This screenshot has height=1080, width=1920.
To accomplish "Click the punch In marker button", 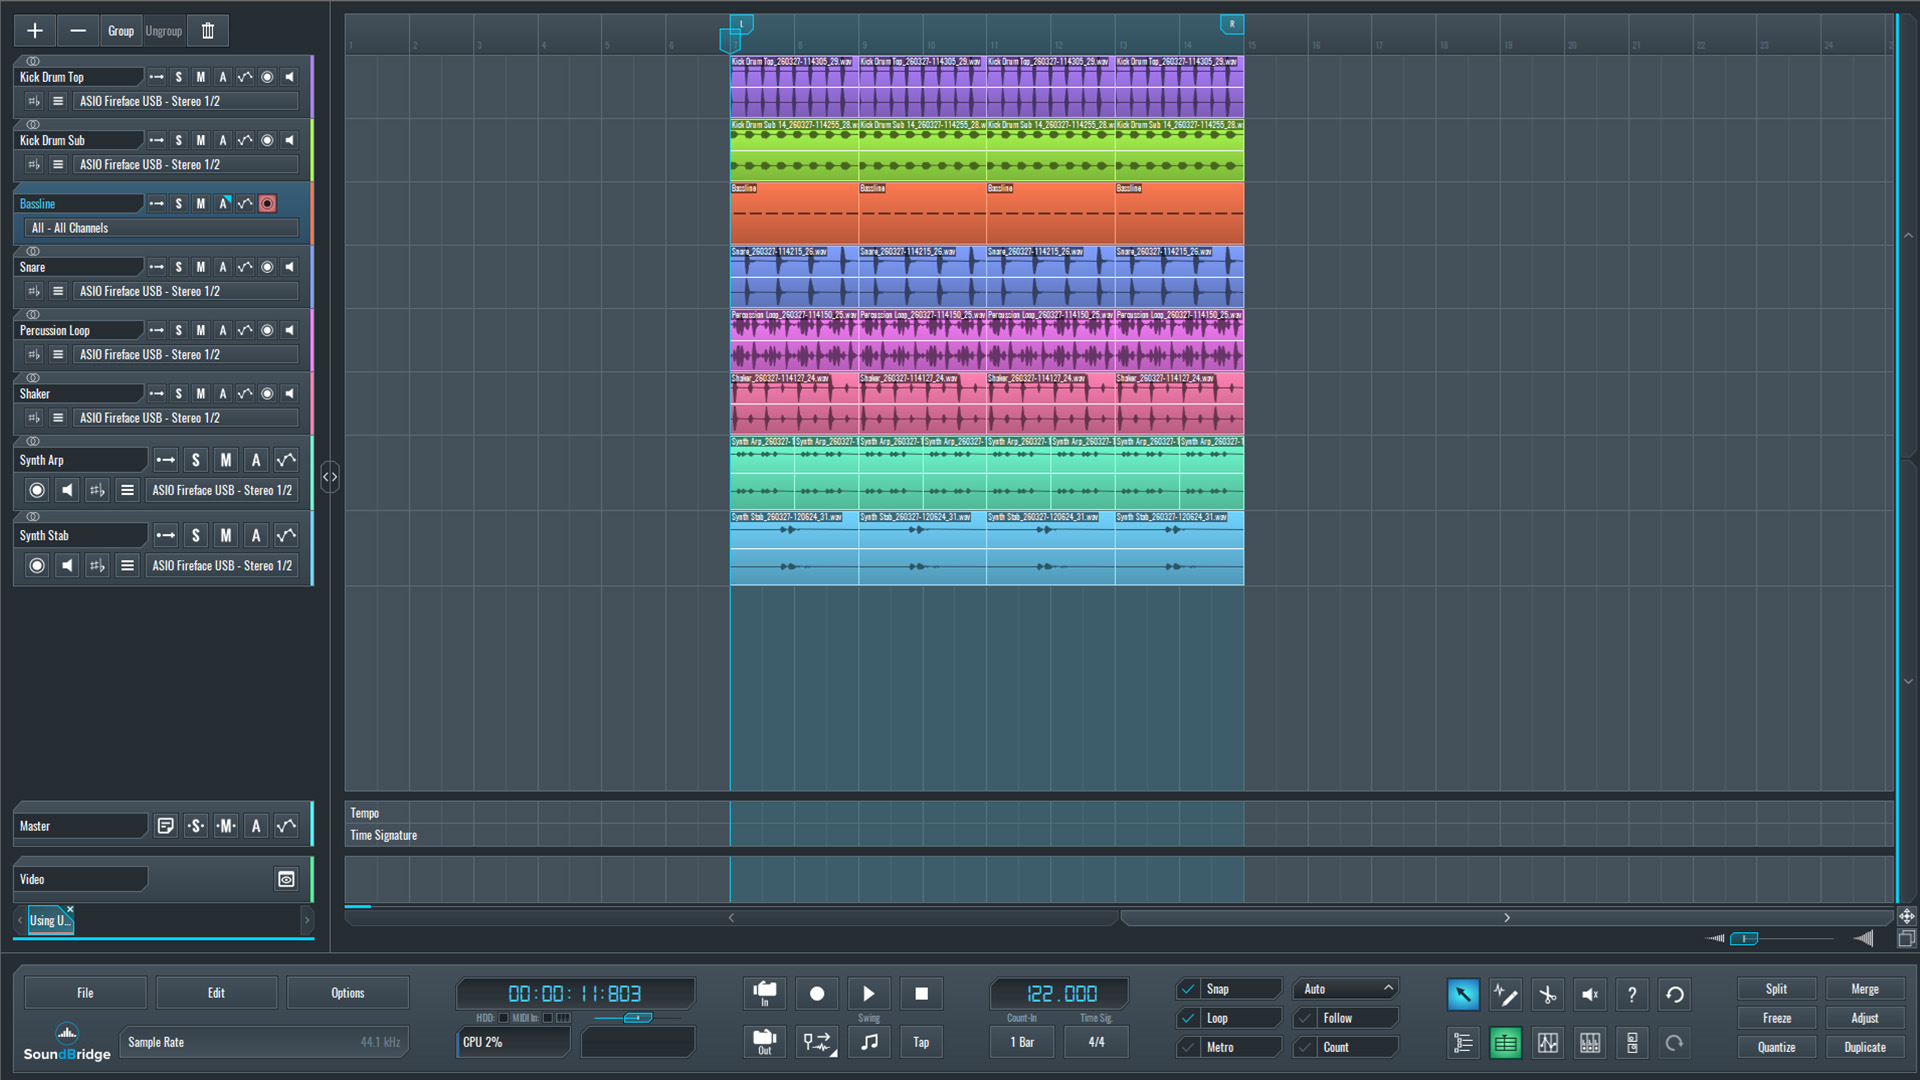I will [765, 993].
